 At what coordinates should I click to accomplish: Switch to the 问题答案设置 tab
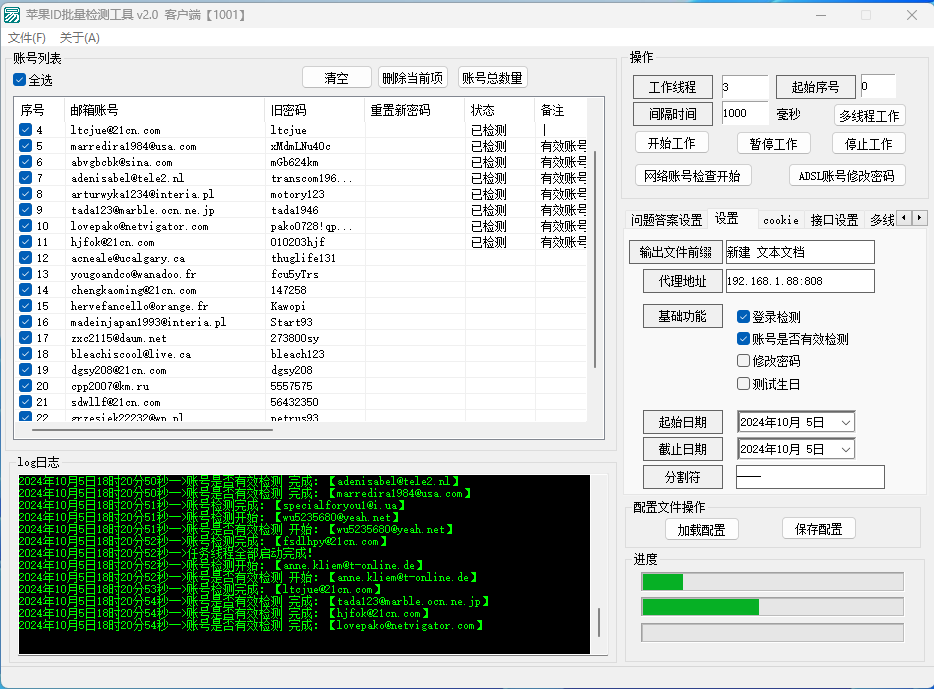point(666,220)
